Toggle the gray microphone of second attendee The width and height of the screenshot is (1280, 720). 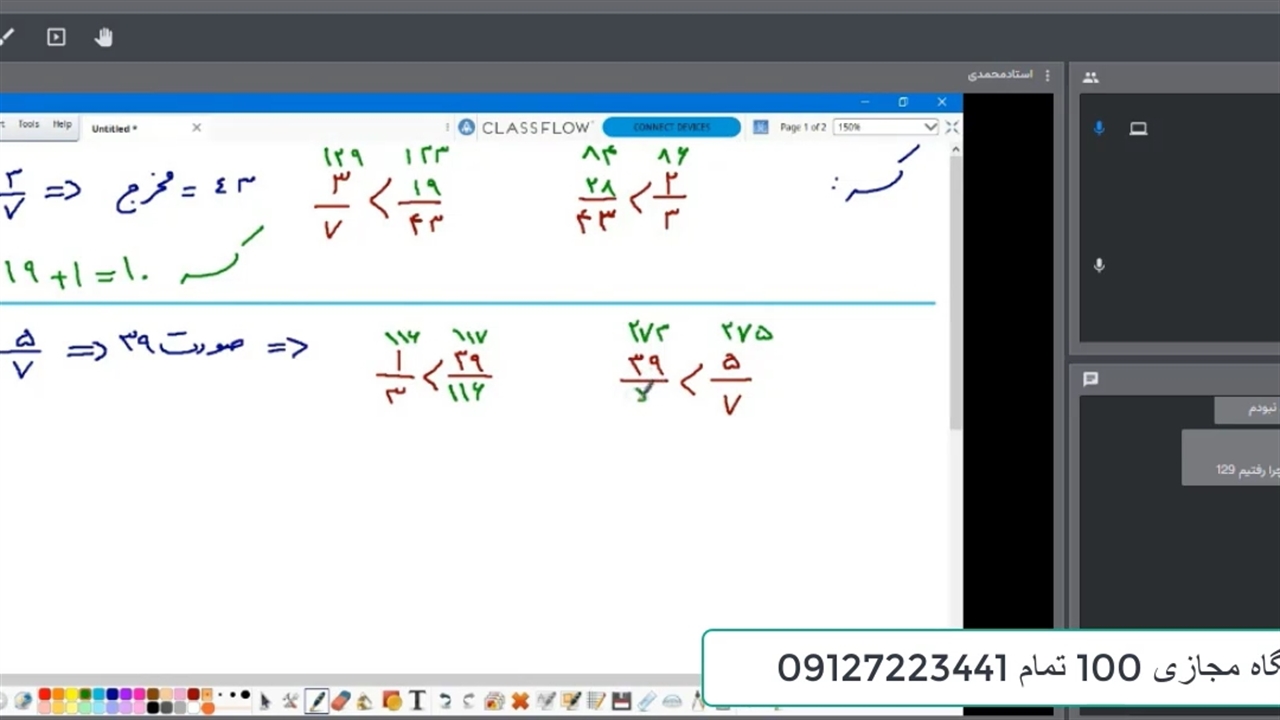(x=1099, y=266)
